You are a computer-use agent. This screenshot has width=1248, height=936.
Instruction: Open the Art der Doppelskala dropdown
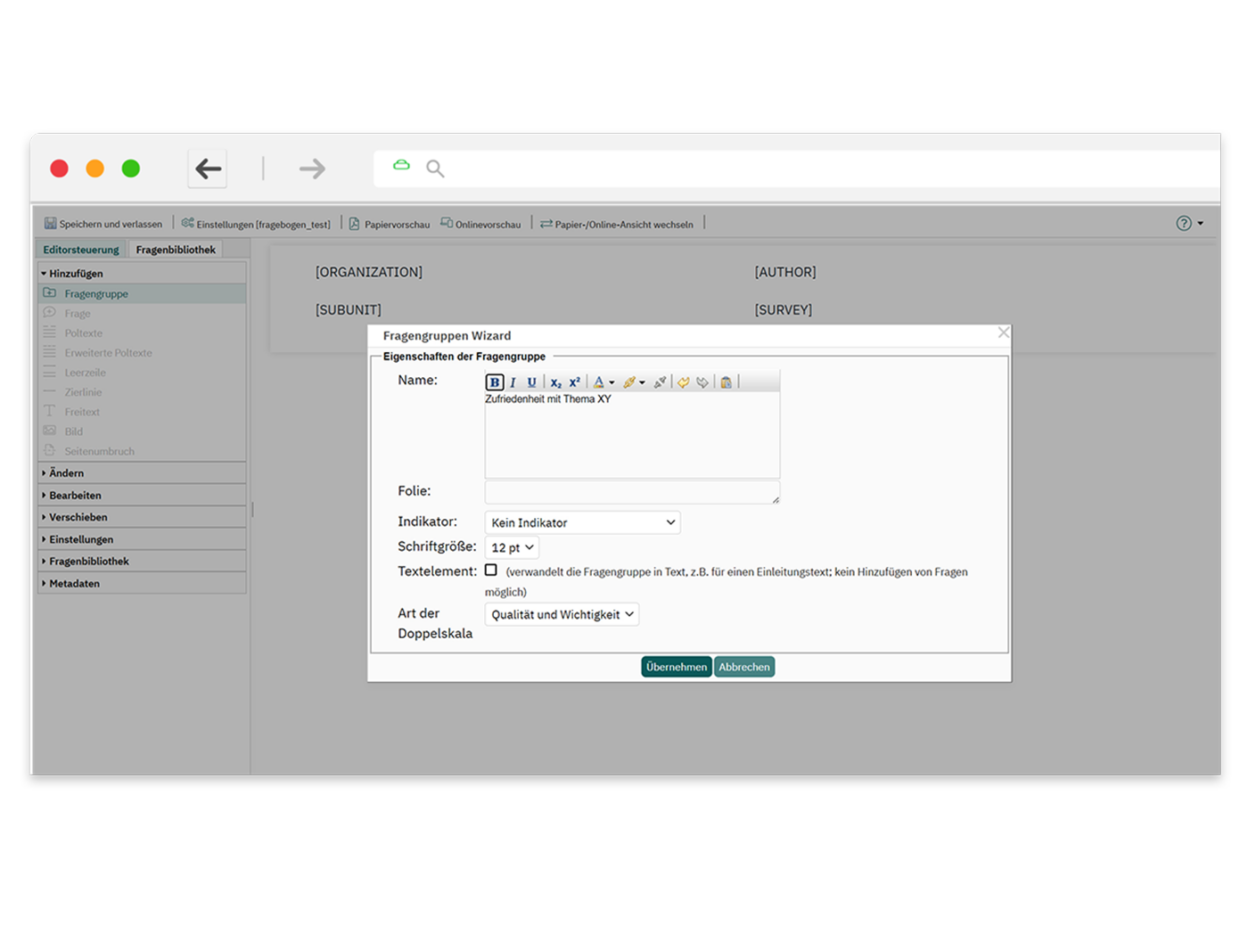pos(561,614)
